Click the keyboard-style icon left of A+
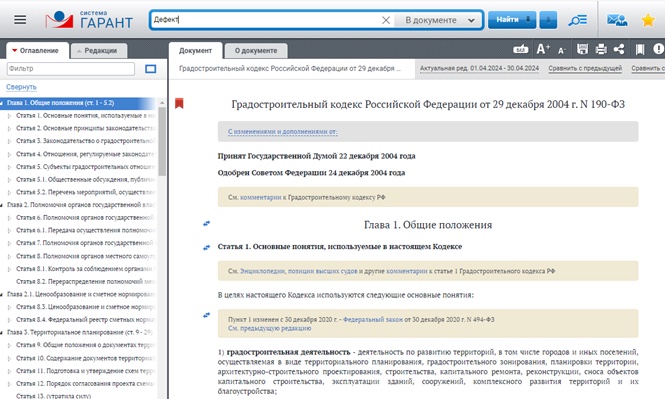This screenshot has height=399, width=665. coord(520,50)
